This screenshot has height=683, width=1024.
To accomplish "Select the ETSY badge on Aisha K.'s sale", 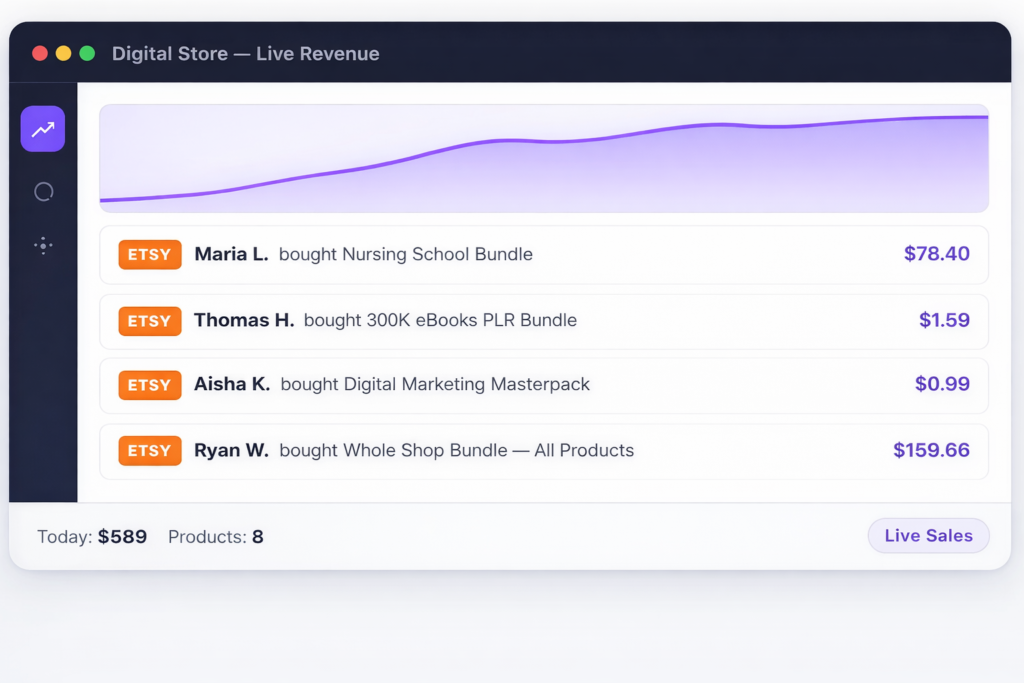I will pyautogui.click(x=150, y=385).
